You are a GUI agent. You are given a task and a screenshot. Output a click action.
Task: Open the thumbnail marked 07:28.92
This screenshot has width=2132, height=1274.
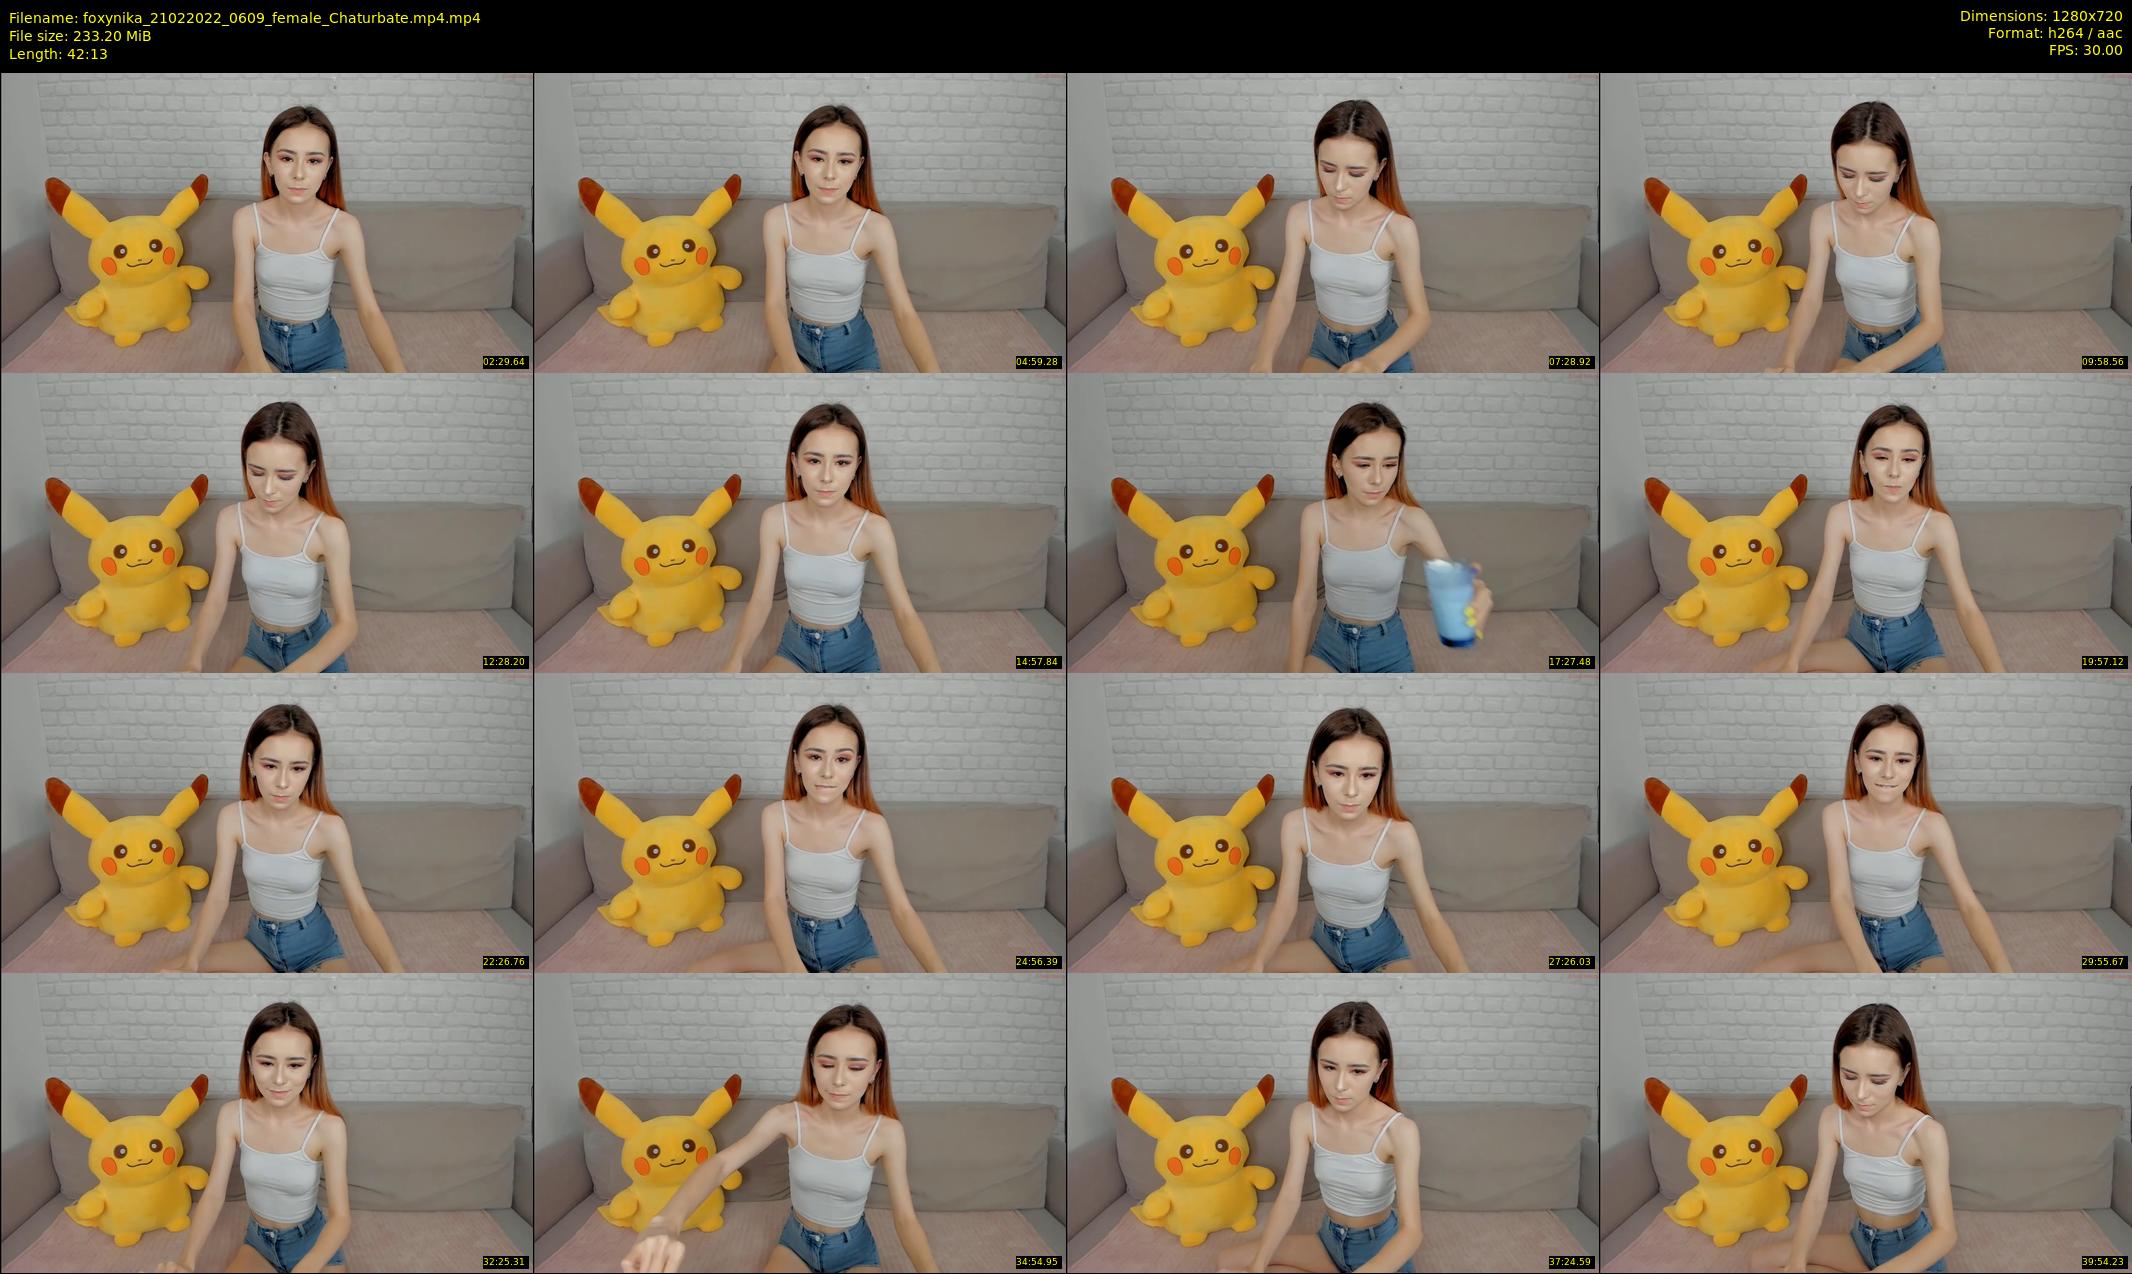[x=1333, y=222]
